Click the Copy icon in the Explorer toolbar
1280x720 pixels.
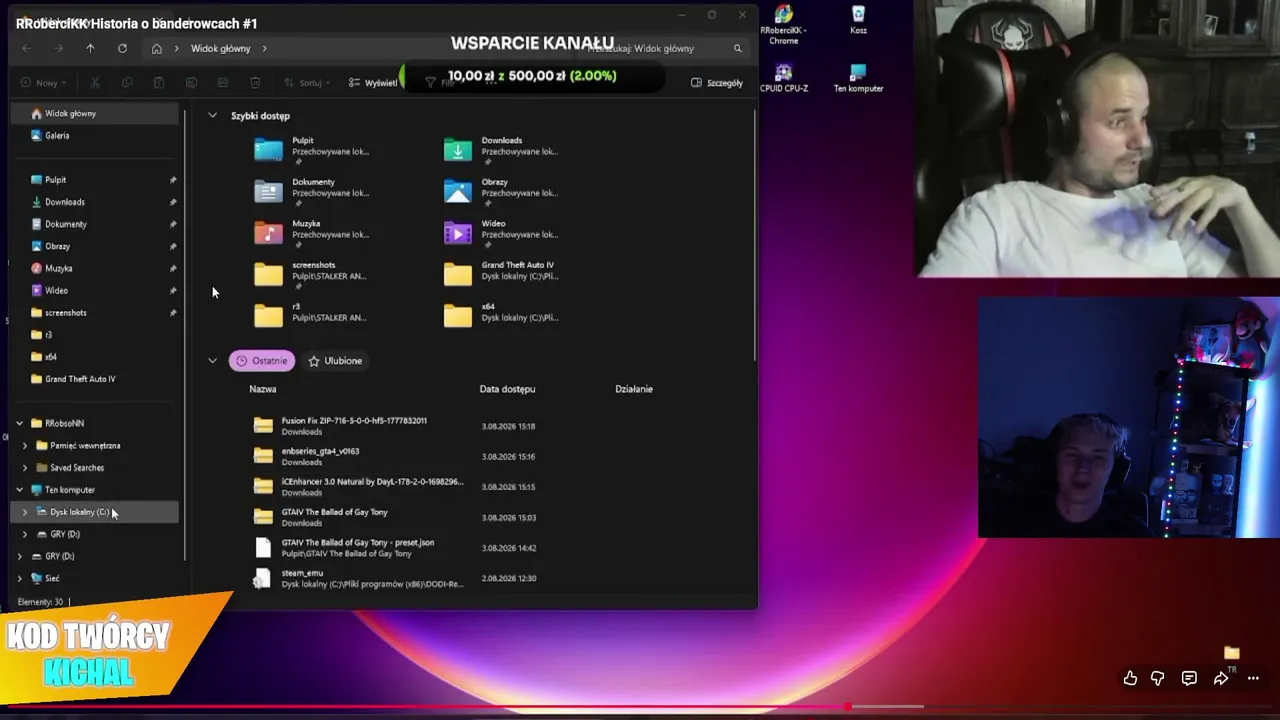[127, 83]
